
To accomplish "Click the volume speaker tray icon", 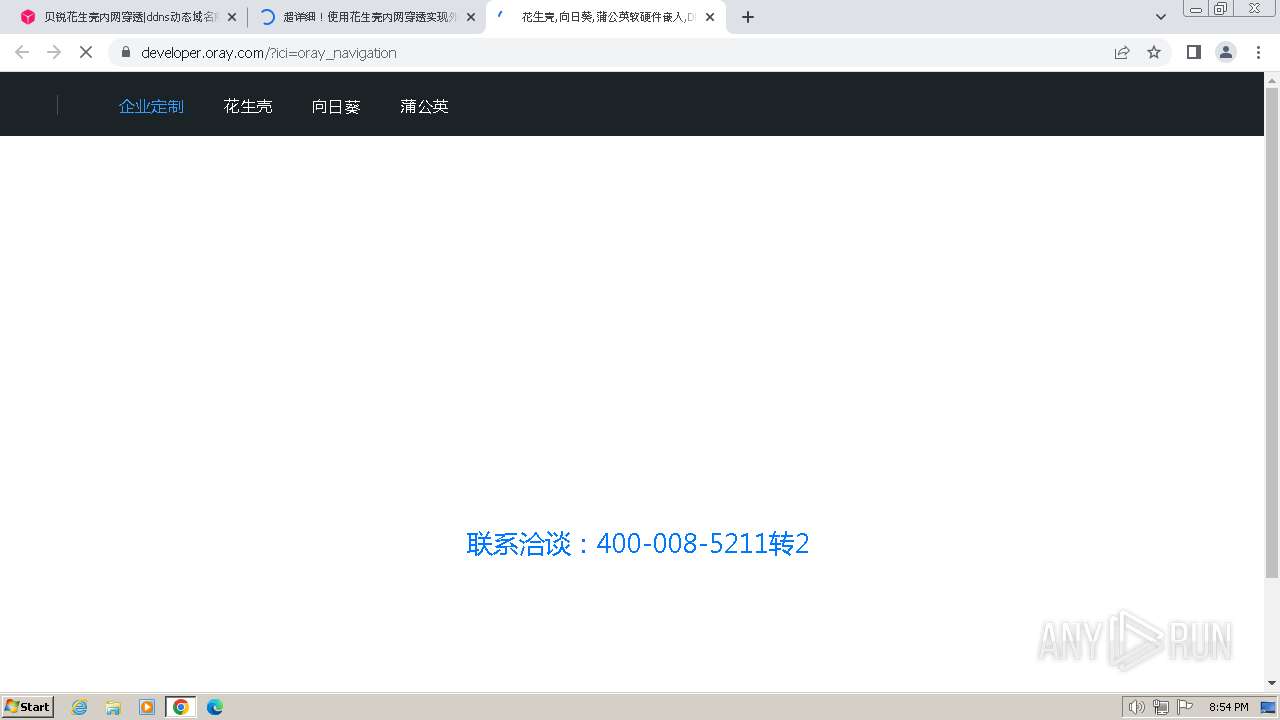I will [1136, 707].
